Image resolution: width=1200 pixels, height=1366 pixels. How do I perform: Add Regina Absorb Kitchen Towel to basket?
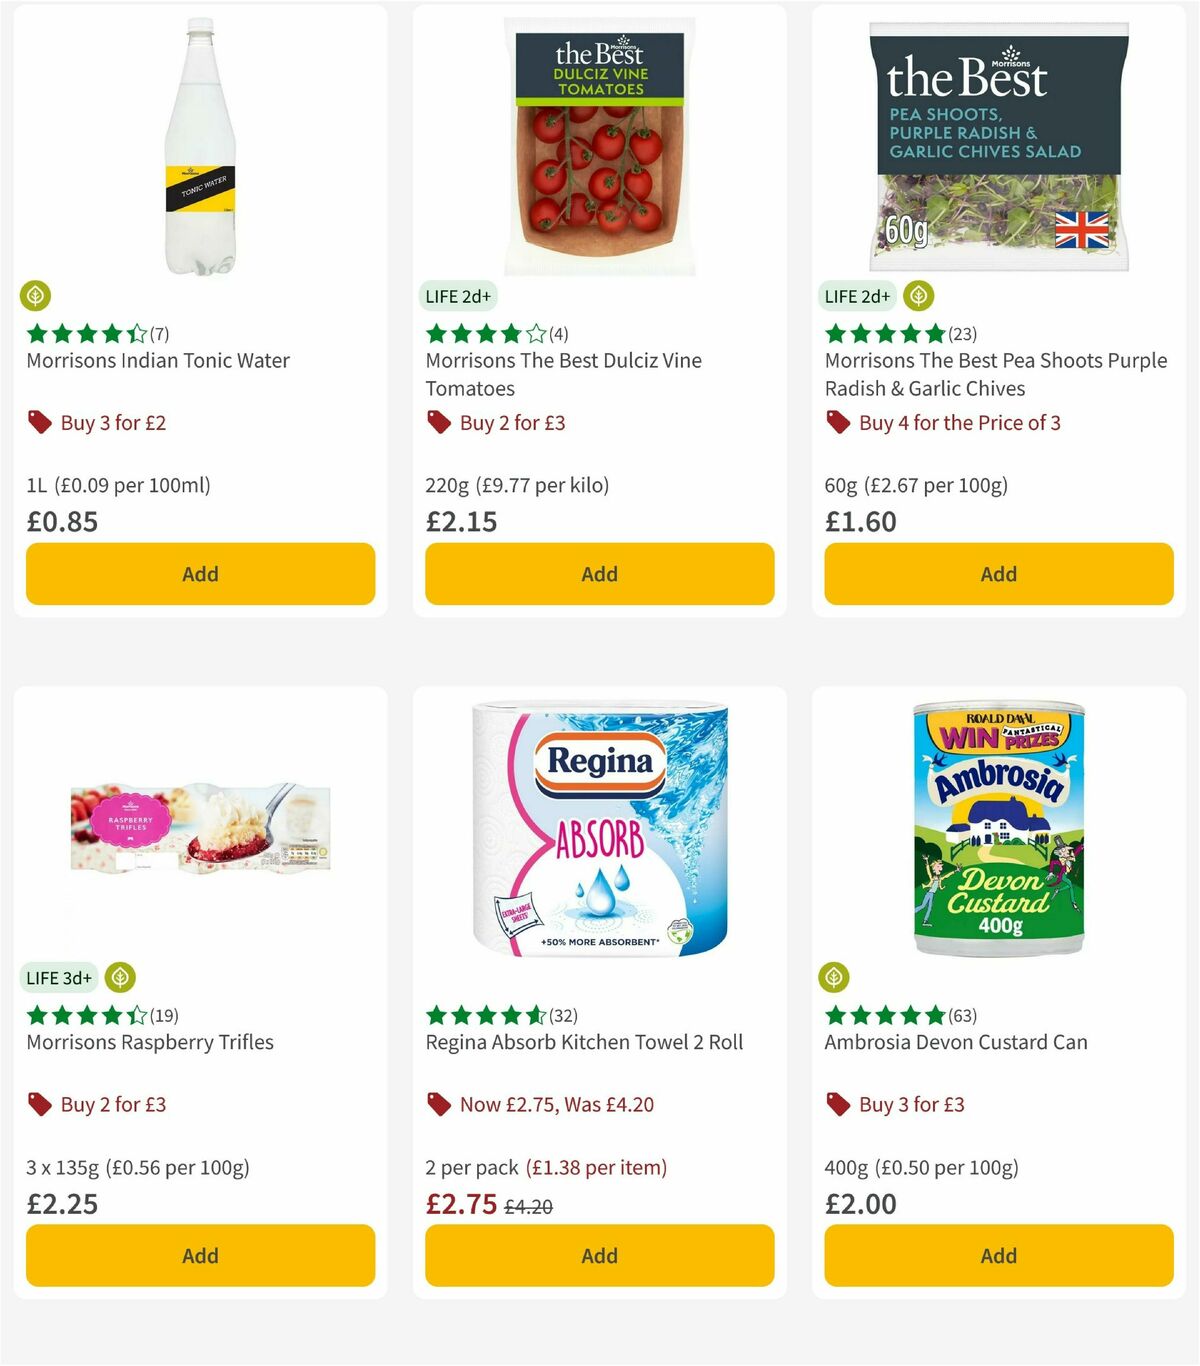click(598, 1255)
